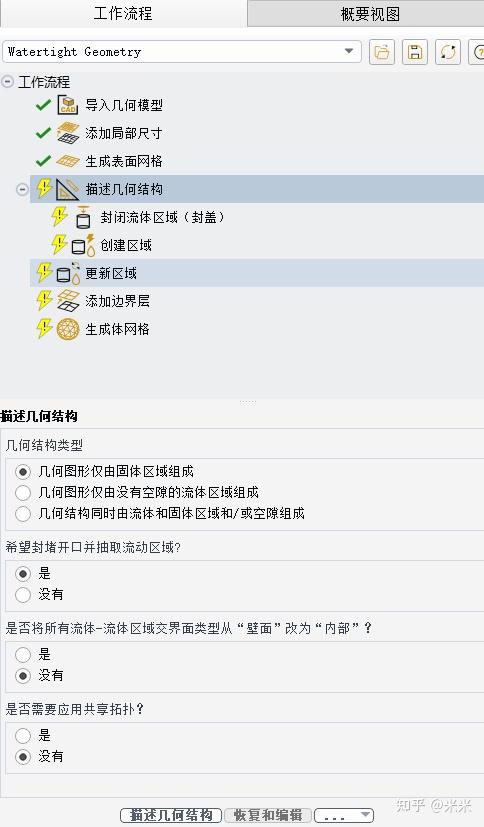Click the 添加边界层 layer icon

68,301
